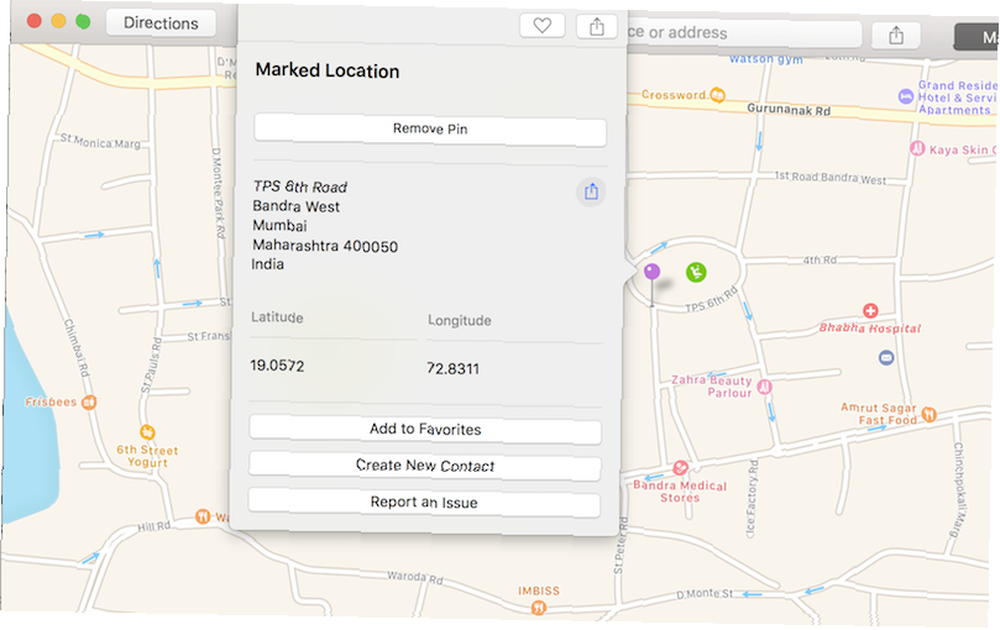Switch to the Map view tab
The image size is (1000, 630).
(x=977, y=38)
